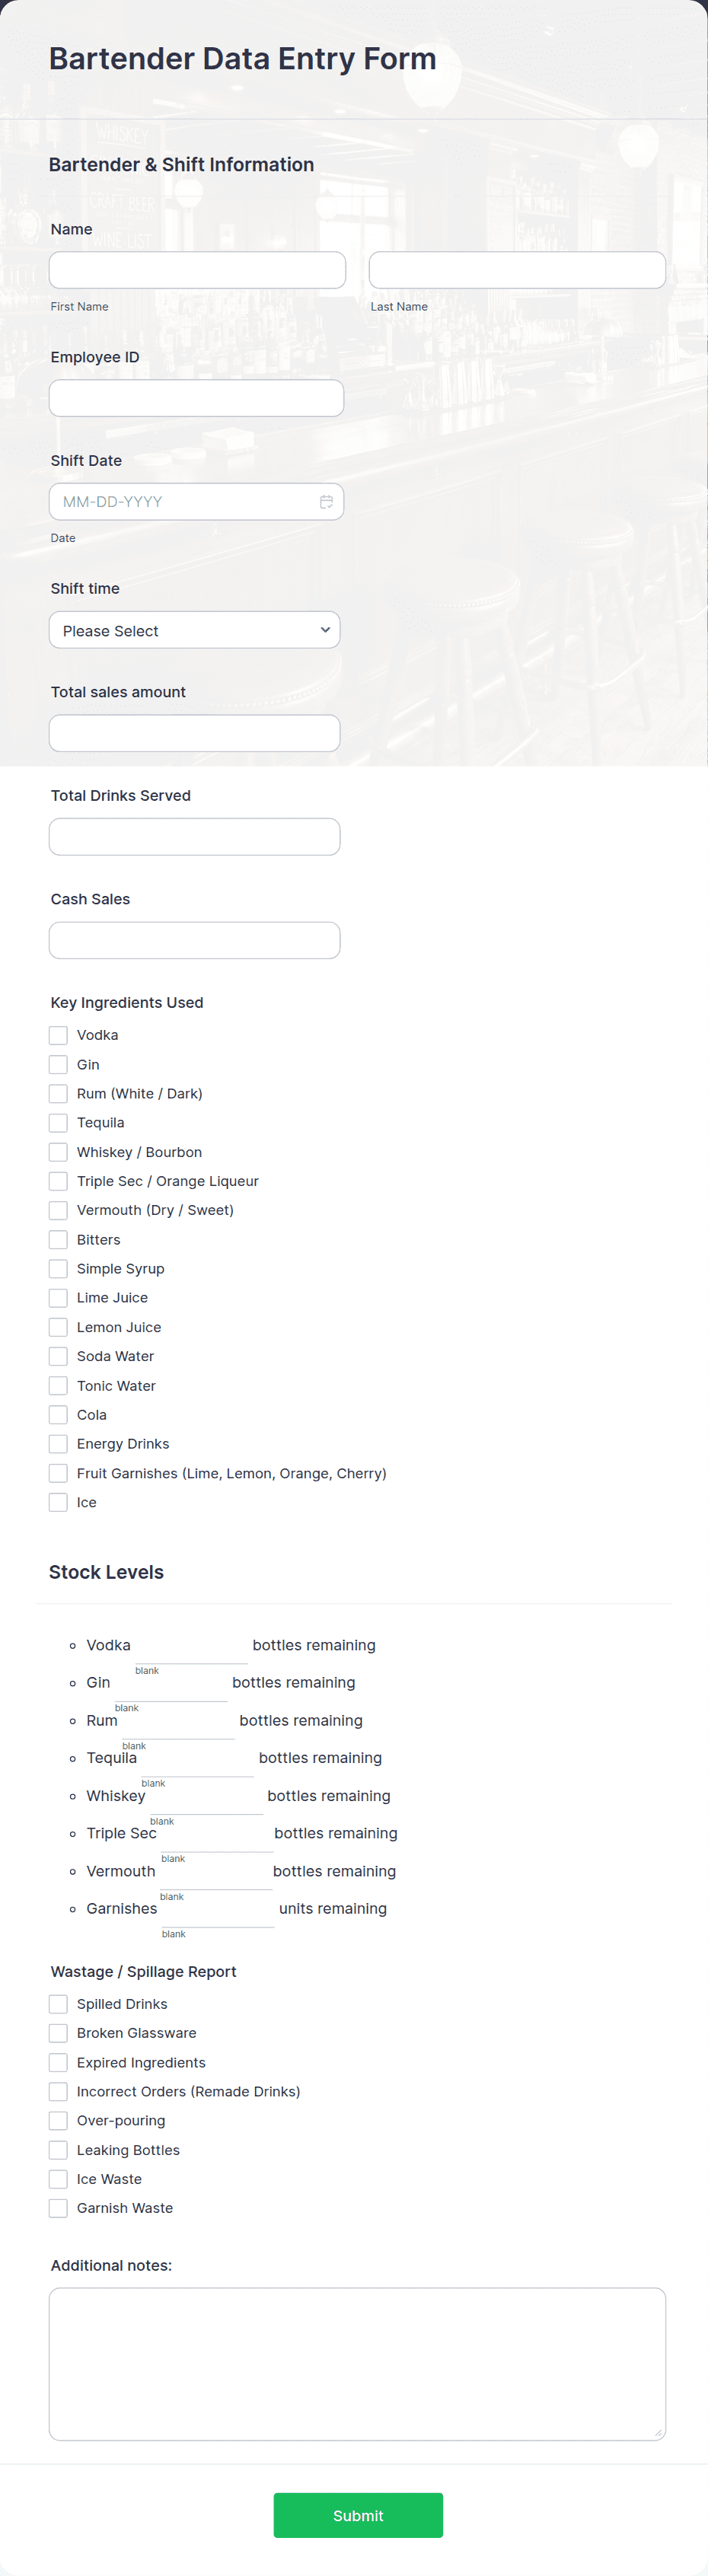Screen dimensions: 708x2576
Task: Focus the First Name text field
Action: 197,270
